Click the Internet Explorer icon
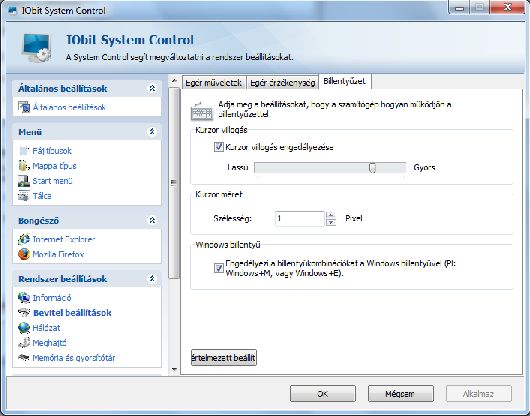The image size is (530, 416). 24,239
